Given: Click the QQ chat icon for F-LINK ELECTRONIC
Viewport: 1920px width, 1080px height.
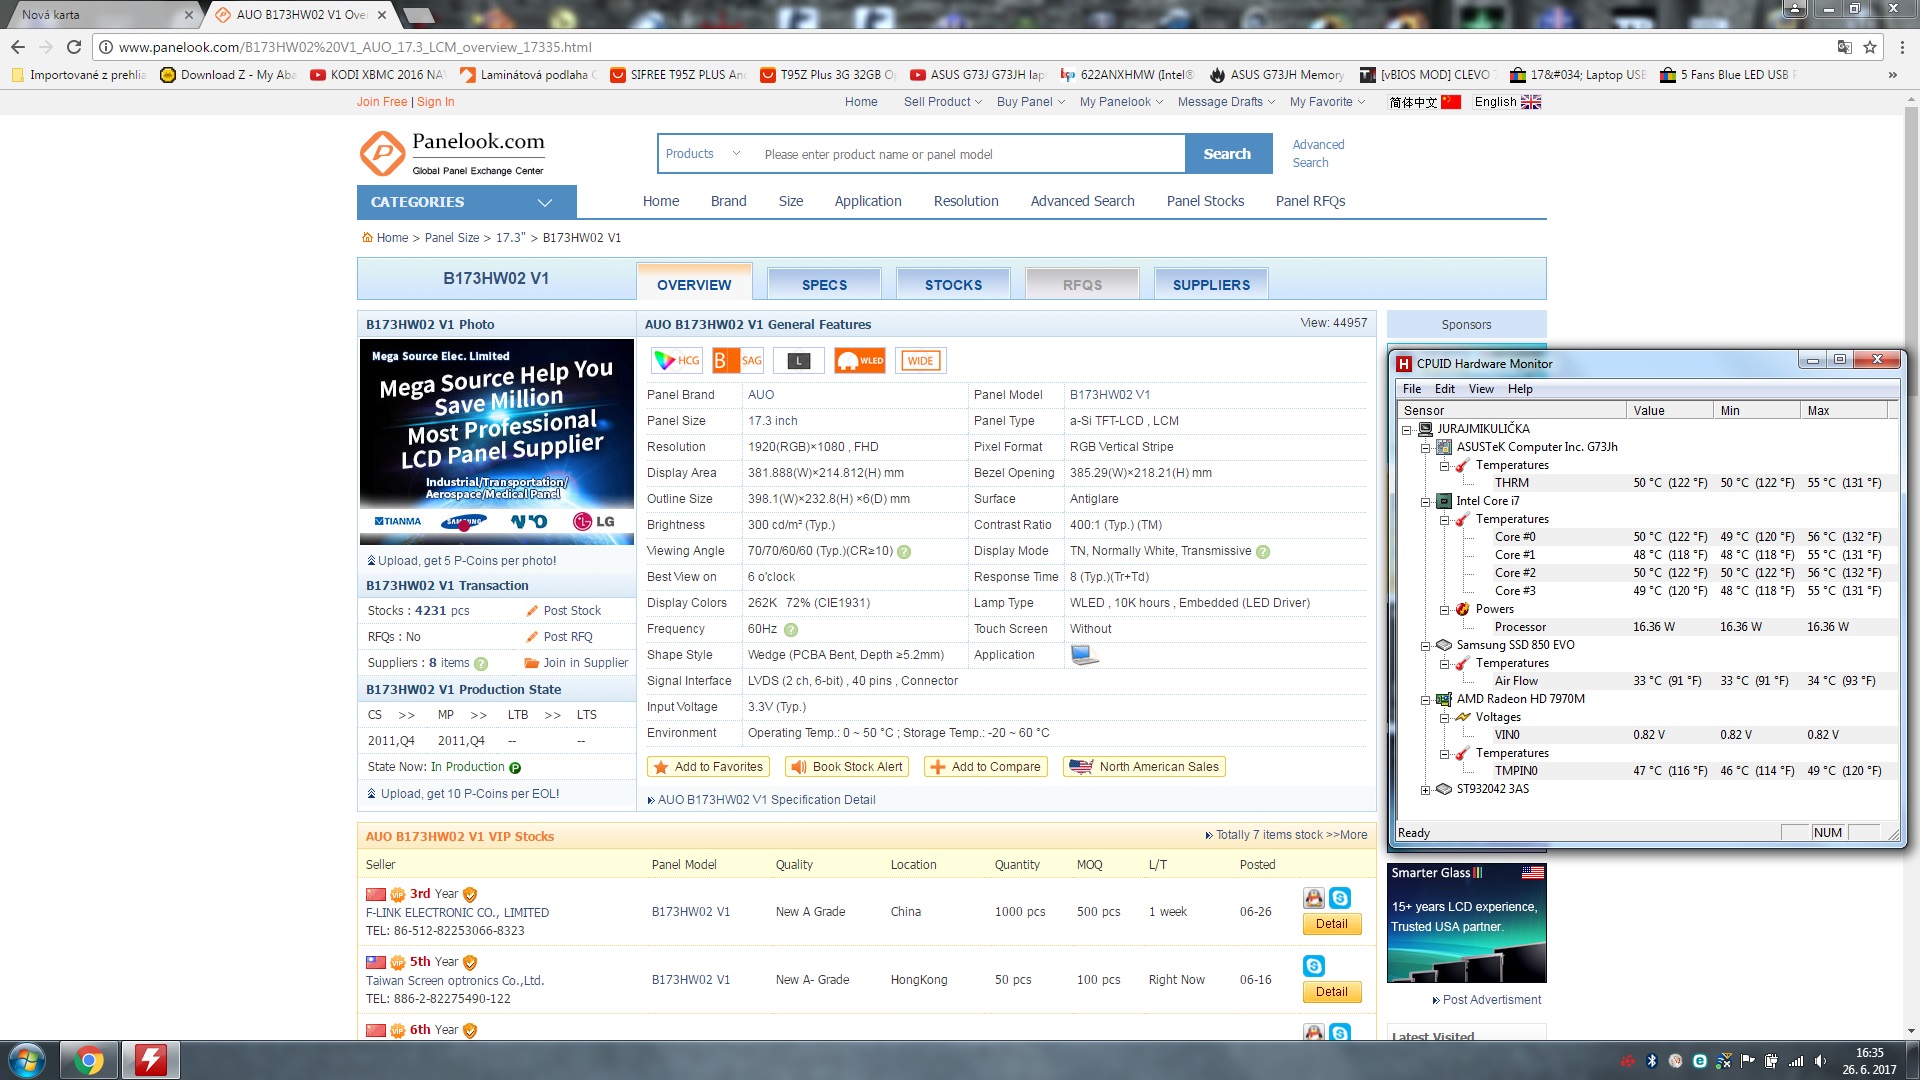Looking at the screenshot, I should pyautogui.click(x=1314, y=898).
